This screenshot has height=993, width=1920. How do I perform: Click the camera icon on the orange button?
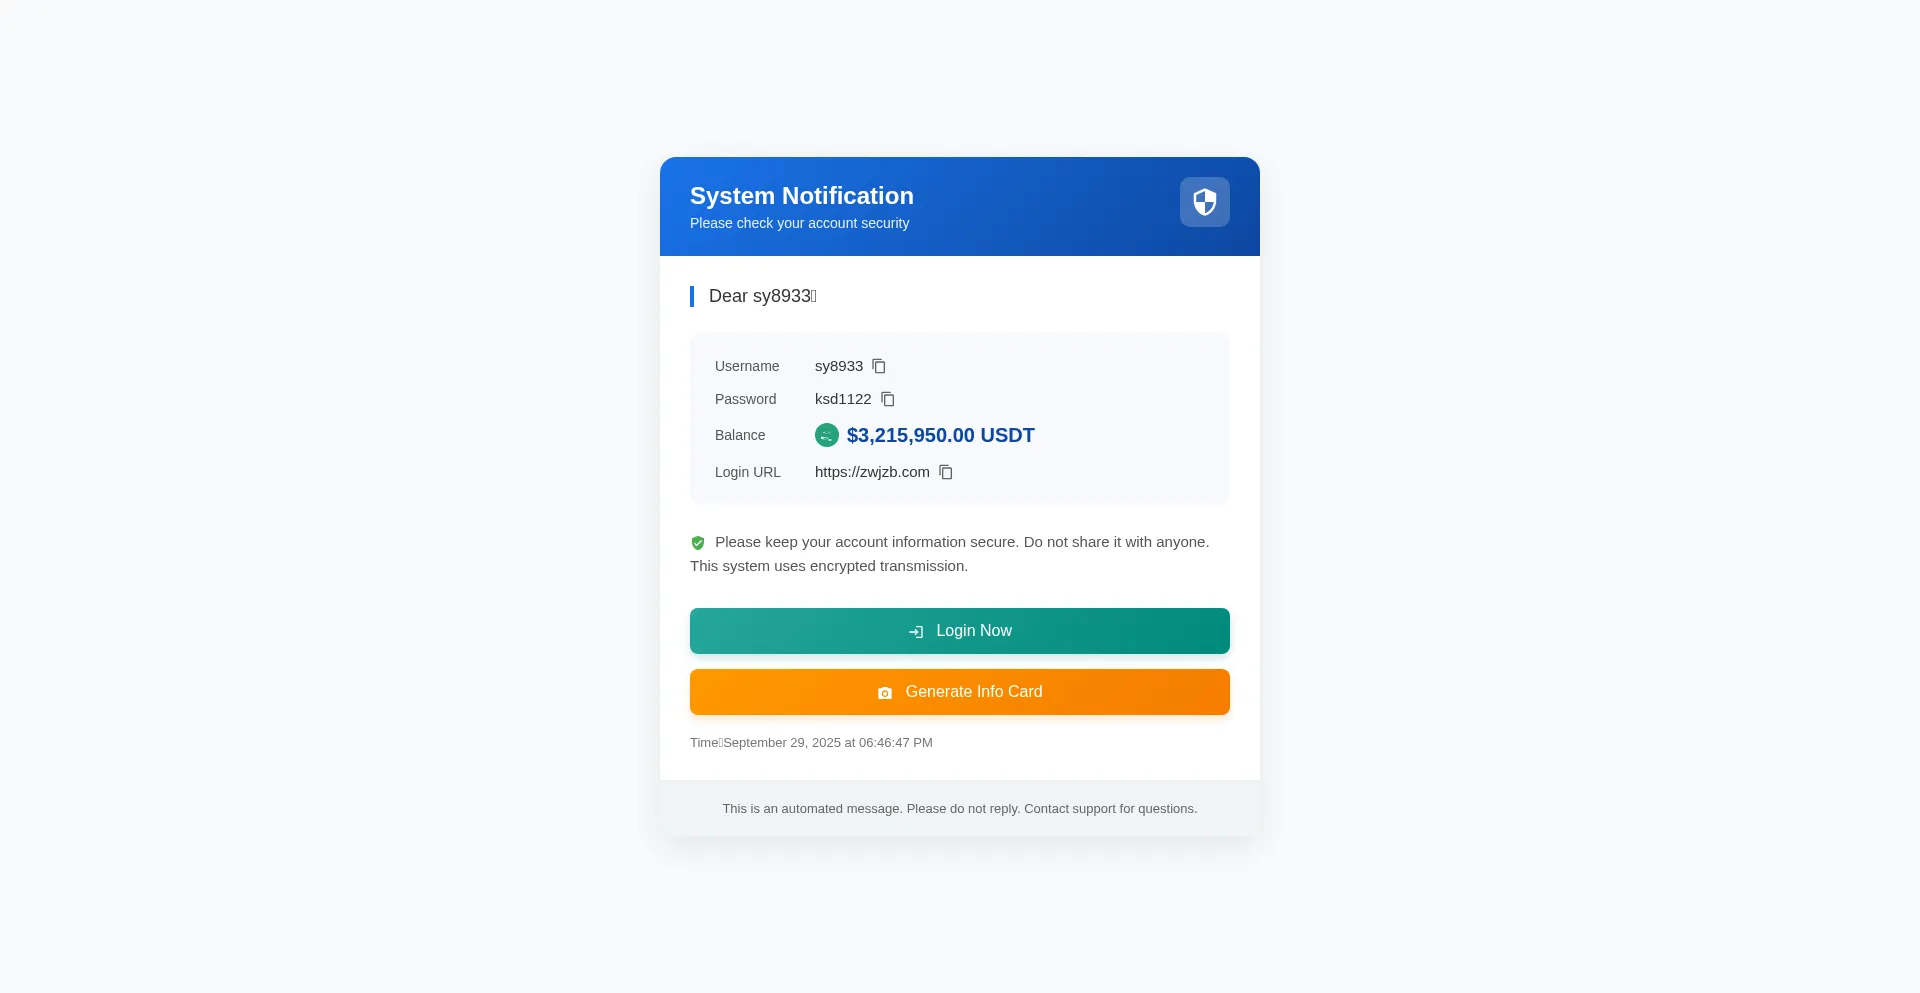885,693
